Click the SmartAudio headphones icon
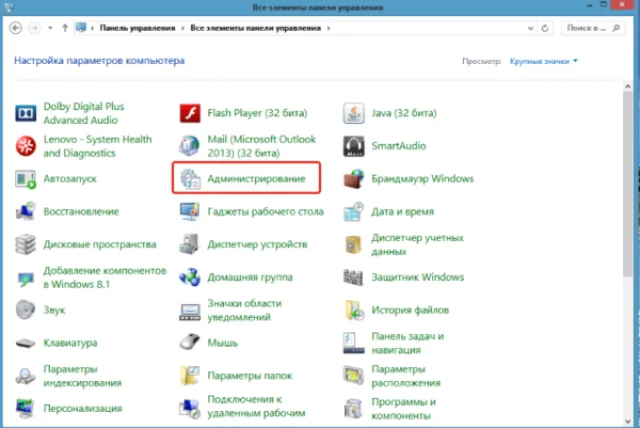This screenshot has height=428, width=640. click(x=353, y=146)
